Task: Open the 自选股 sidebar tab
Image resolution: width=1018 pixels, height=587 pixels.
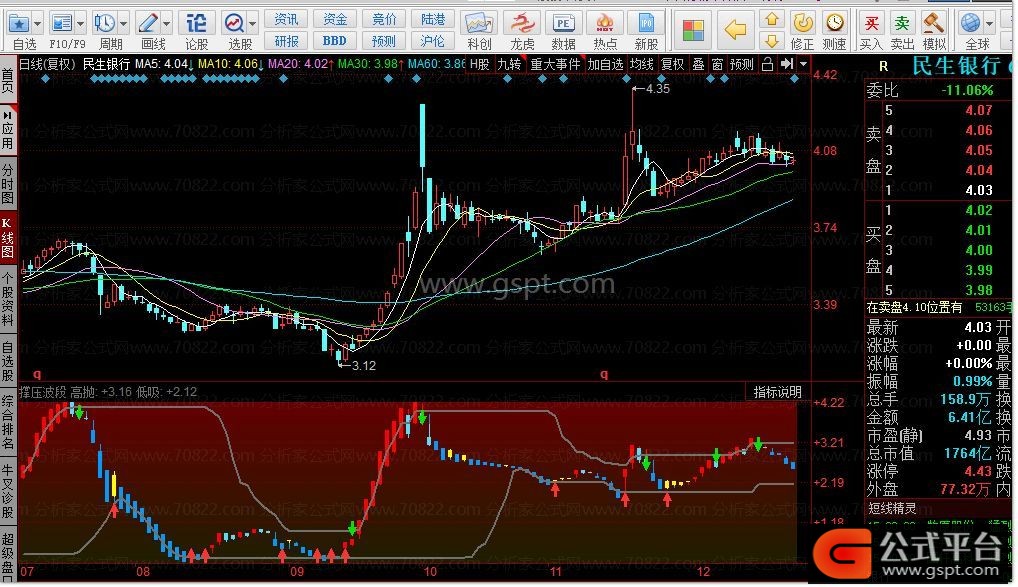Action: [x=8, y=361]
